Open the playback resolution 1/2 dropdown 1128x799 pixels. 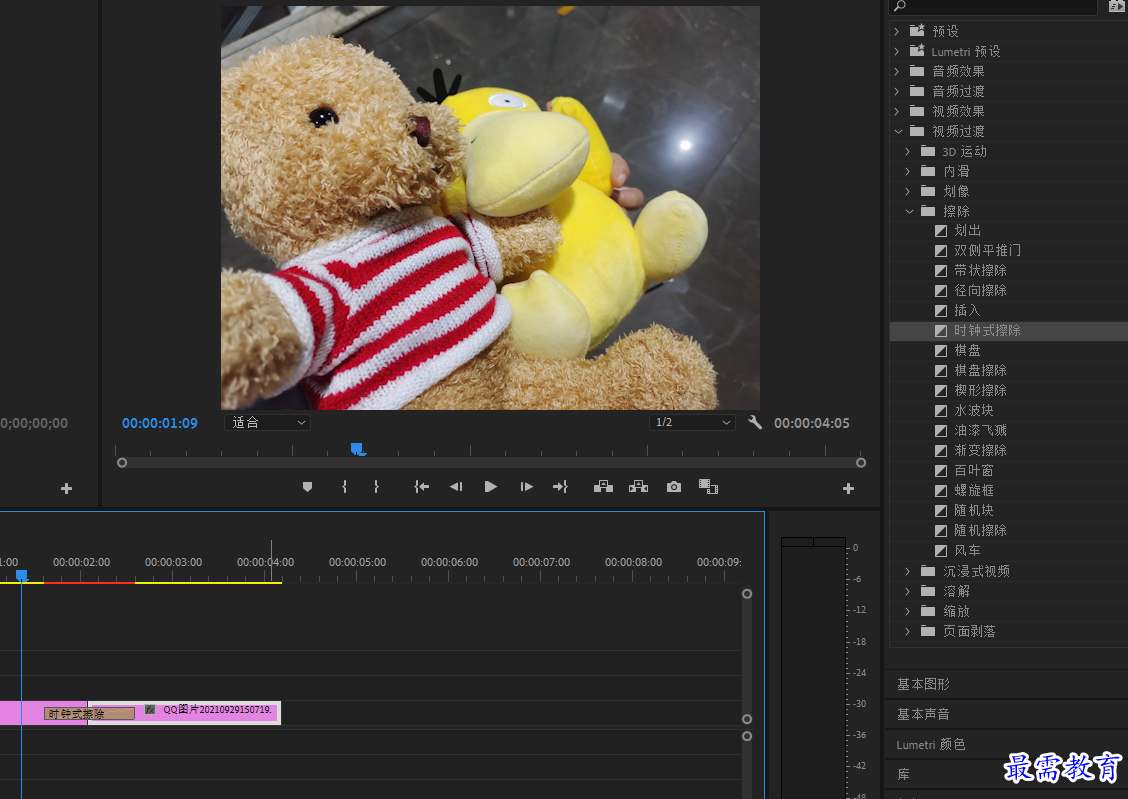(692, 422)
